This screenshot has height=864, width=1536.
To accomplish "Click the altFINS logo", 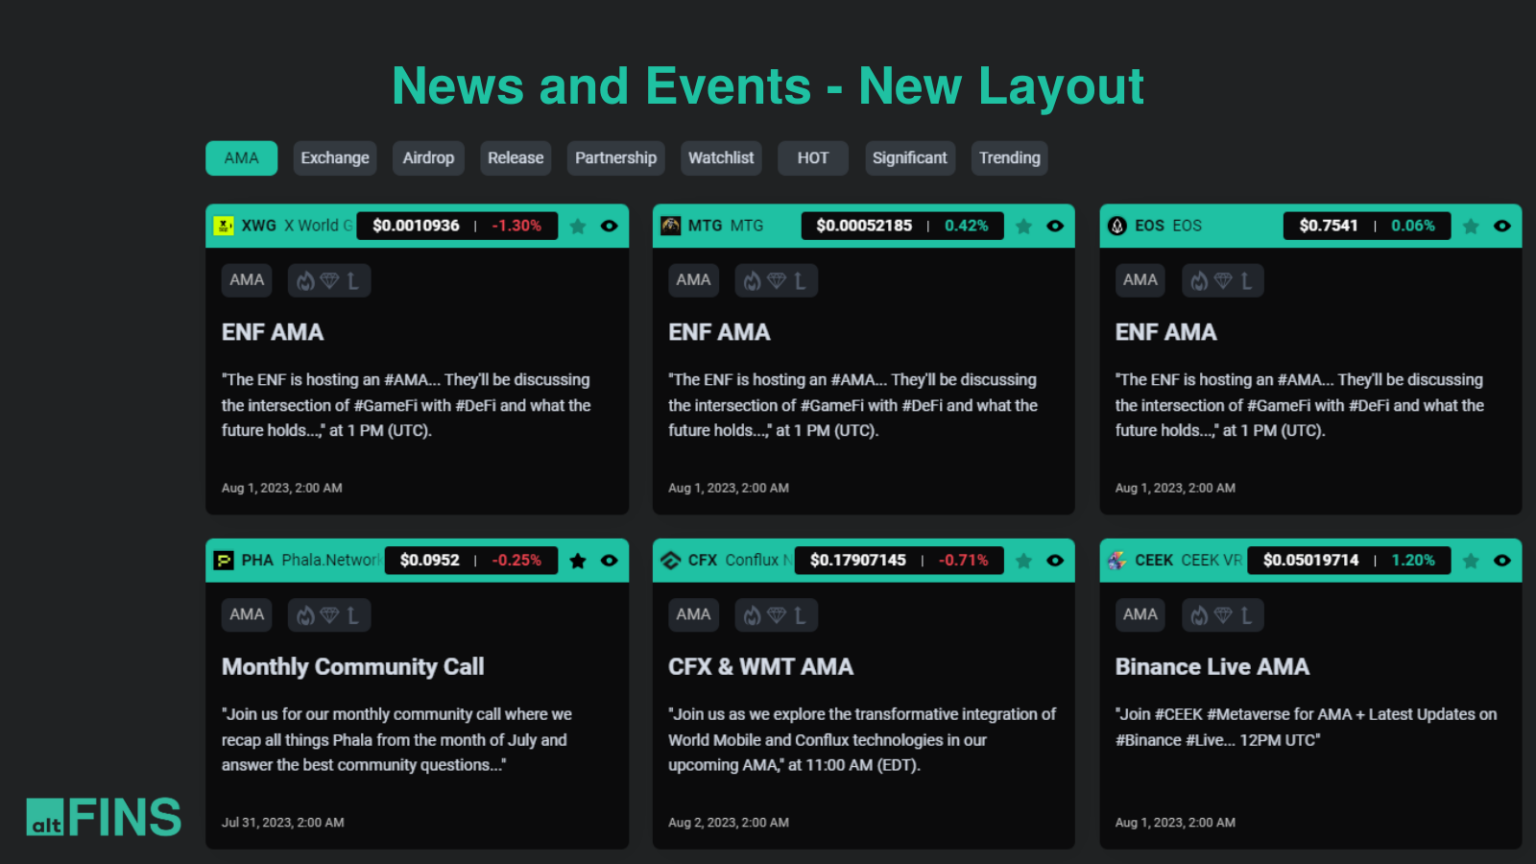I will click(103, 816).
